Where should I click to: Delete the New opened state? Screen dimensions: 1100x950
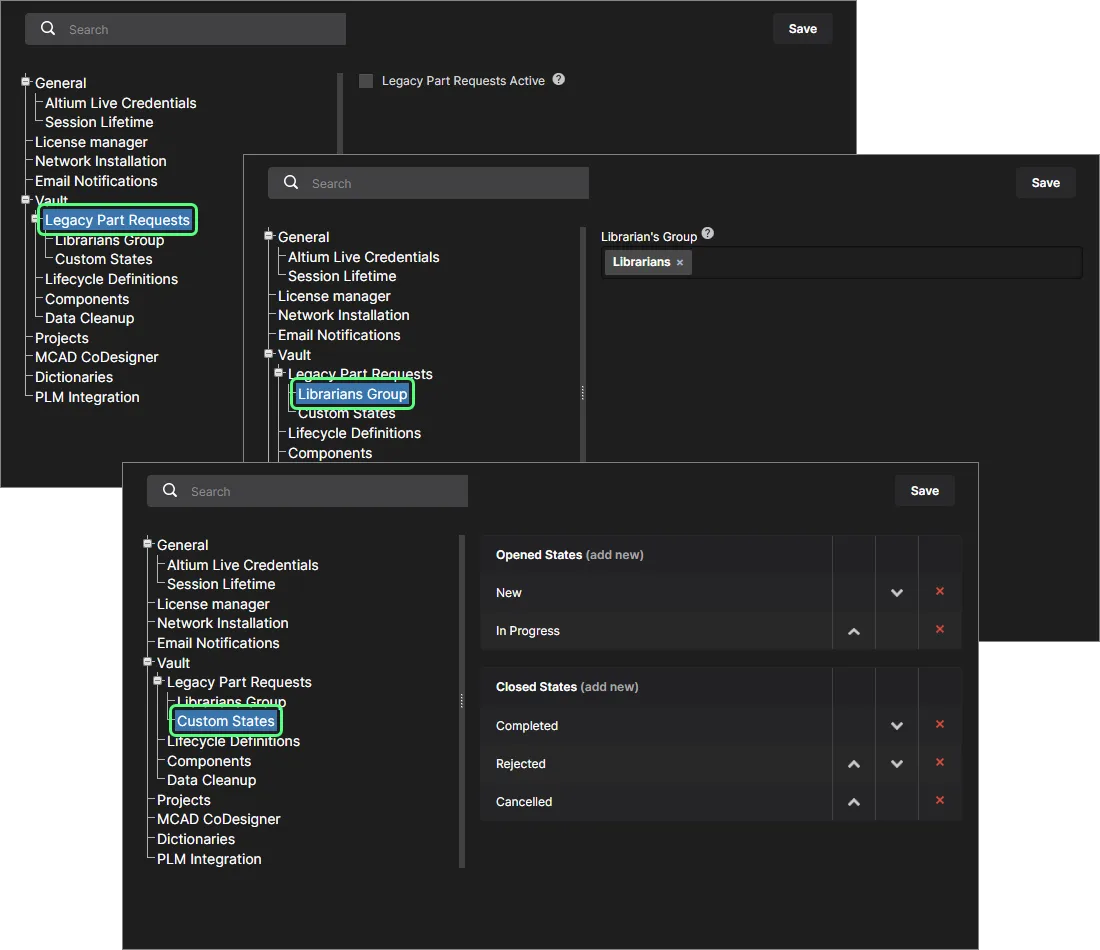pos(939,592)
